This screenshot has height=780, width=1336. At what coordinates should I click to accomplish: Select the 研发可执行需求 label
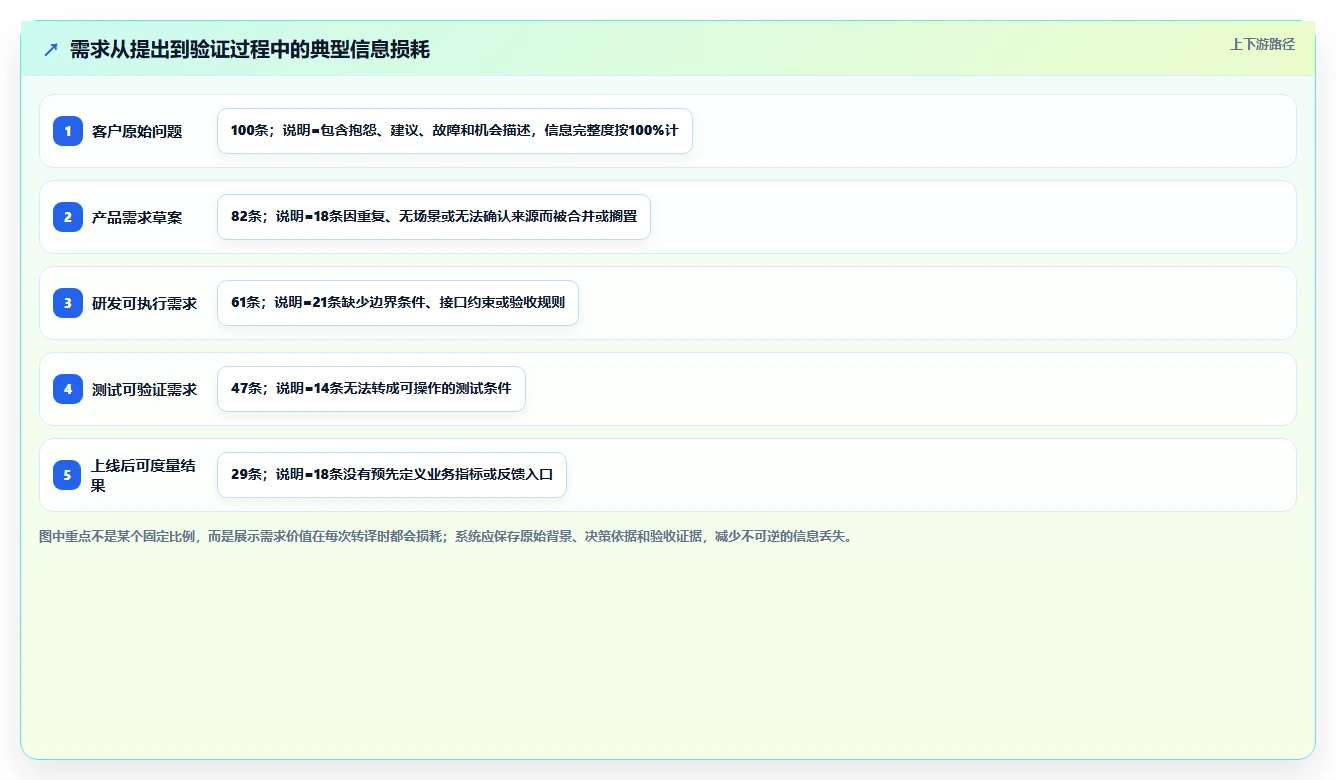click(144, 303)
